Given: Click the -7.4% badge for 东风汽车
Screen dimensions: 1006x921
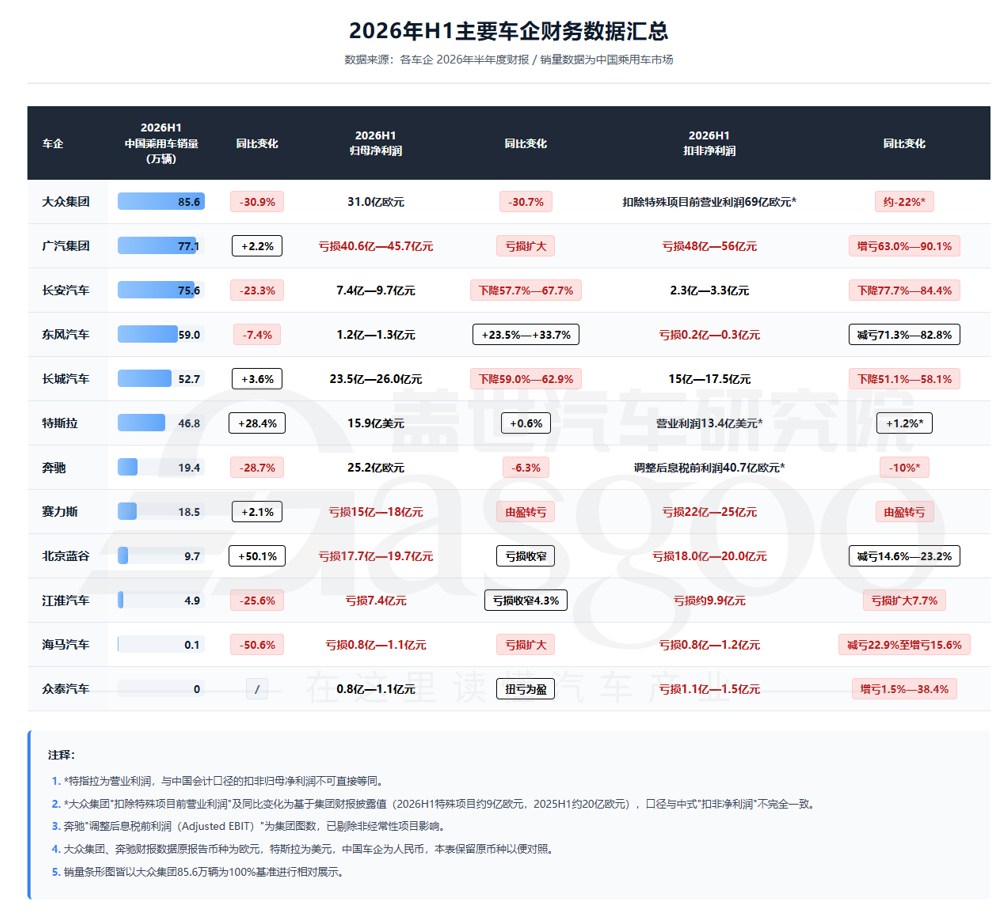Looking at the screenshot, I should pyautogui.click(x=257, y=334).
